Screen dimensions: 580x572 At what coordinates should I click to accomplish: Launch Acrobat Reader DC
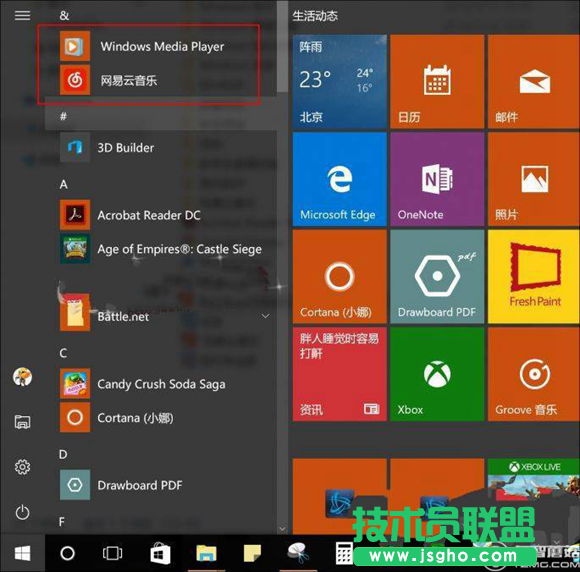(x=161, y=215)
